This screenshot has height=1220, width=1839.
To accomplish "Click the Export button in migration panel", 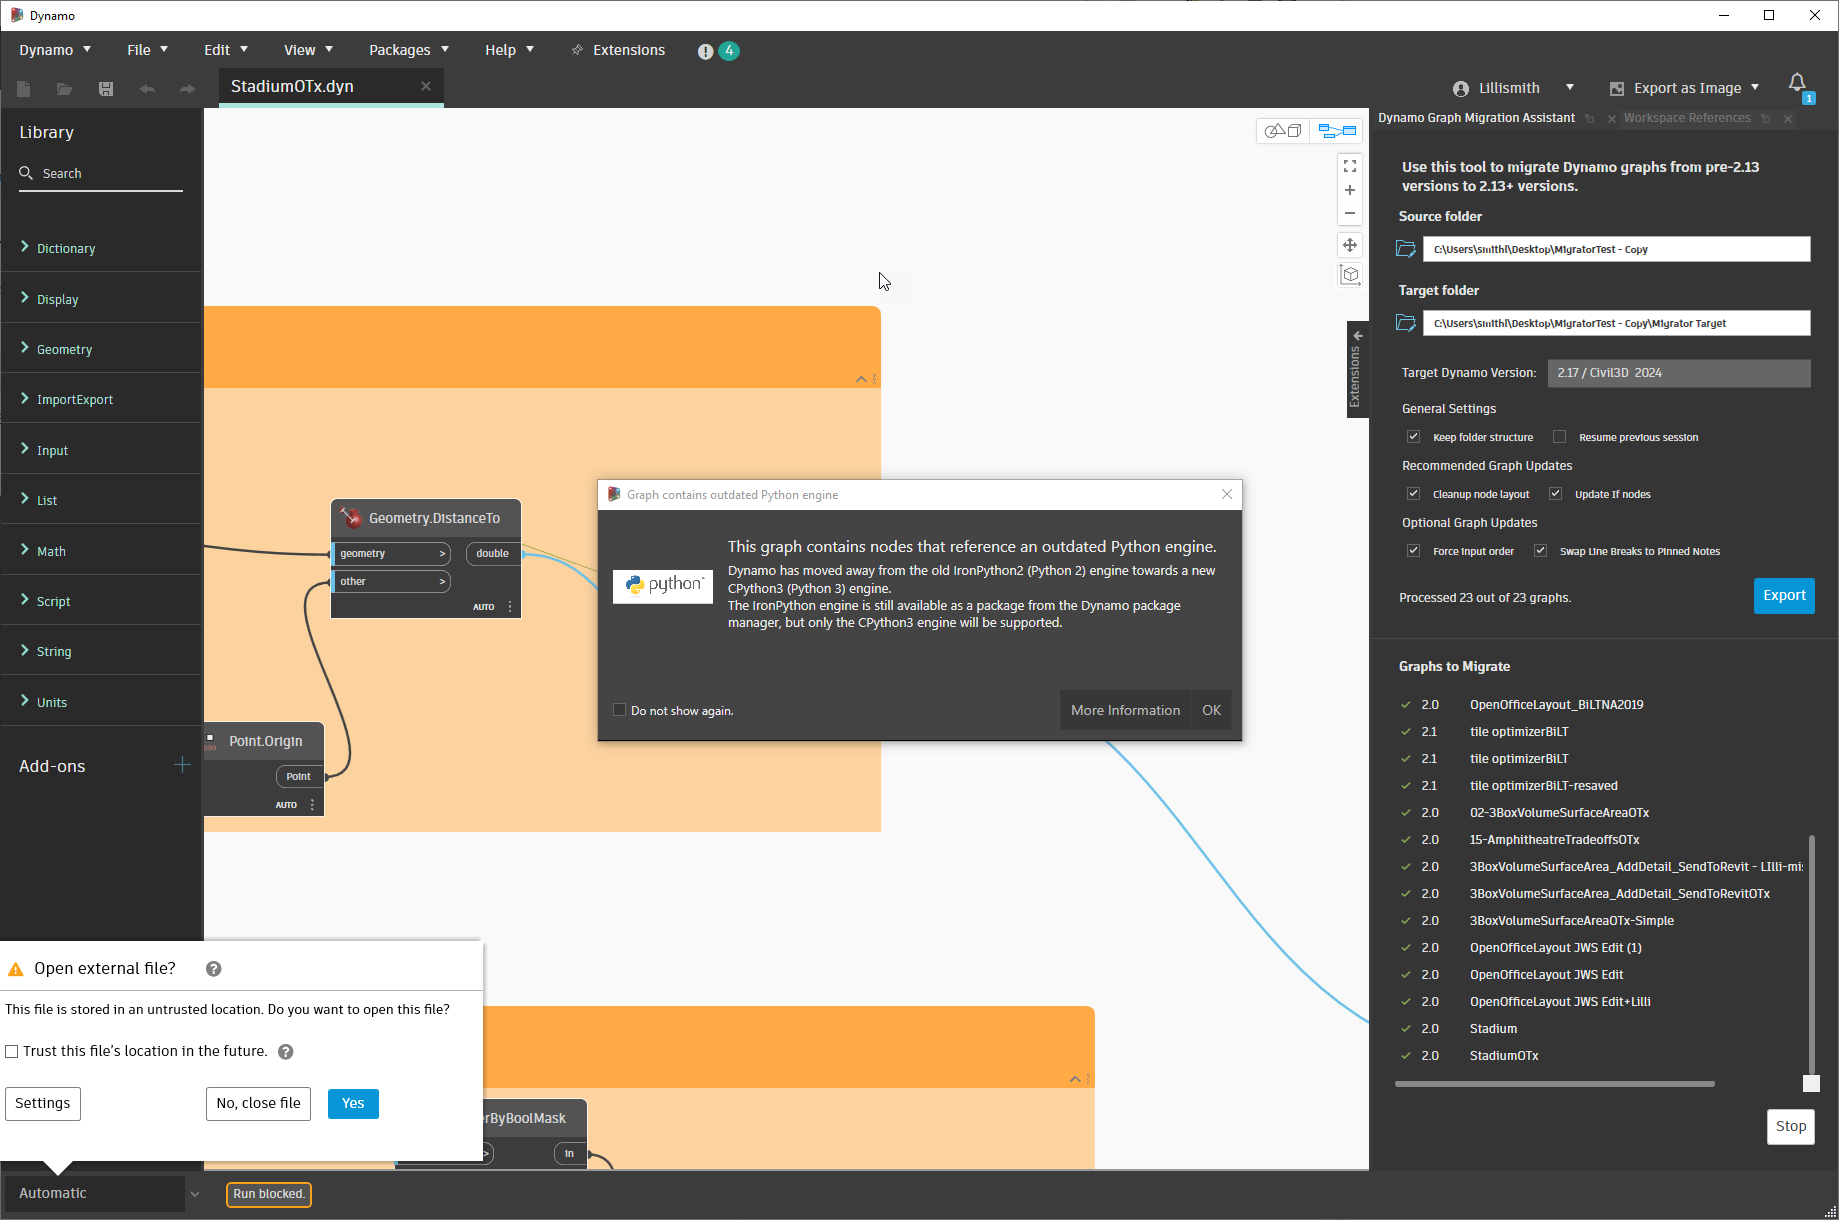I will click(x=1783, y=595).
